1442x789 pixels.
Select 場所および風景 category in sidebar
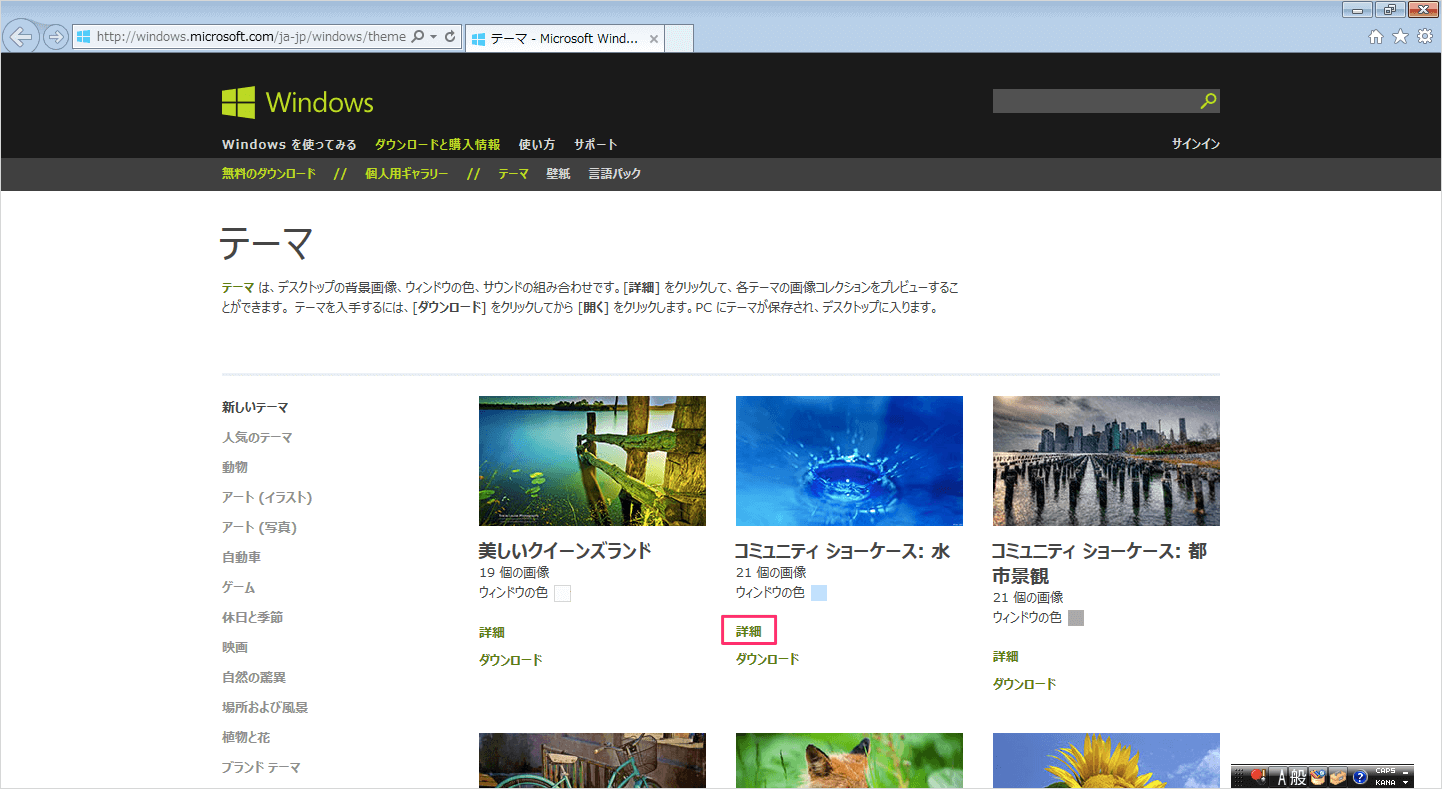coord(265,708)
